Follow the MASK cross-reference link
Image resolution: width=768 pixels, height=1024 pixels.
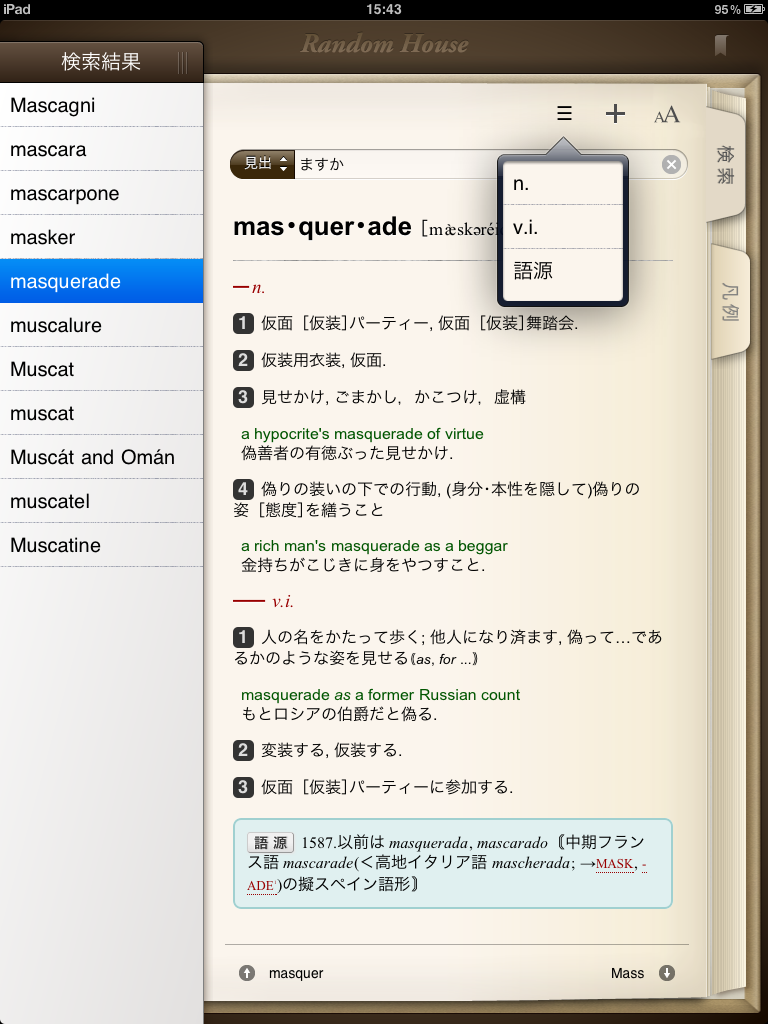(x=615, y=864)
